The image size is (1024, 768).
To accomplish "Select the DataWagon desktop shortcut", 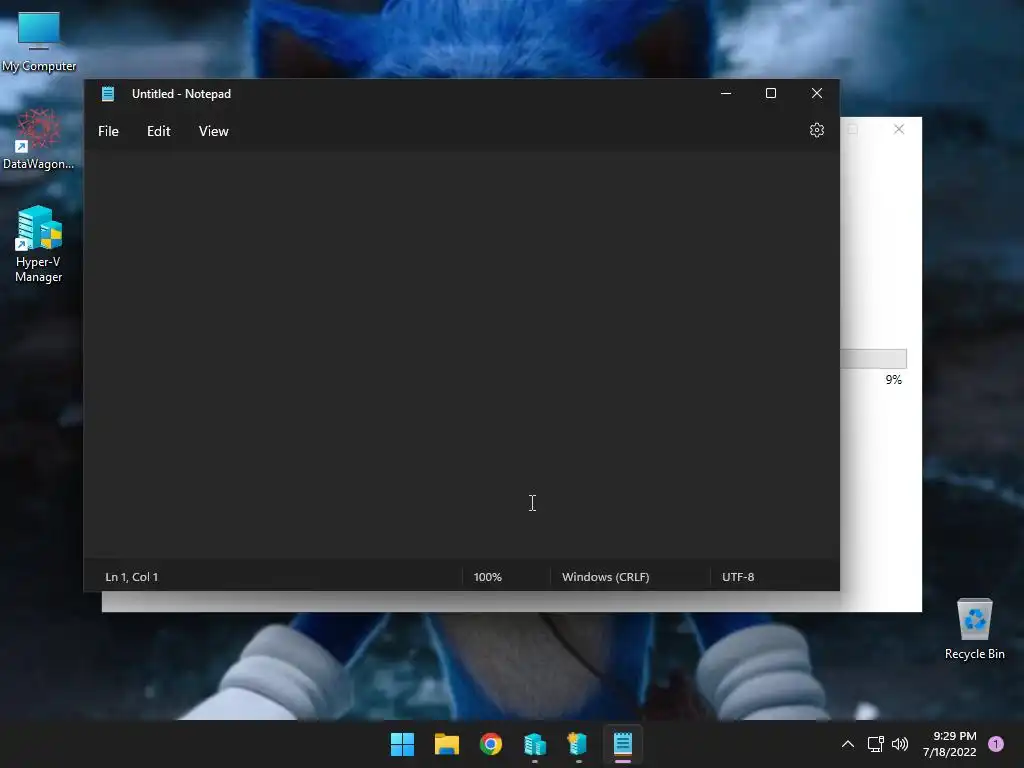I will (39, 139).
